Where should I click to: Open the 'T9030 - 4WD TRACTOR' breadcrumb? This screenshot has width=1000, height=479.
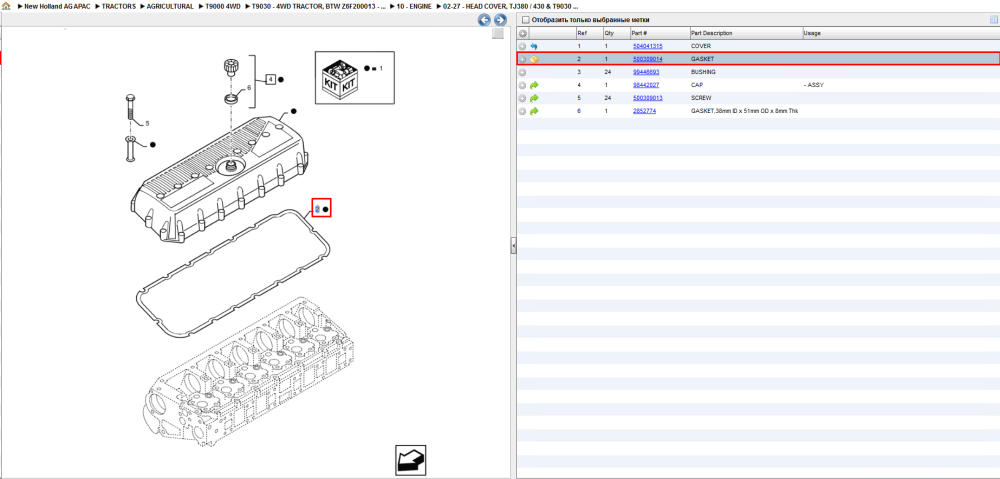(x=319, y=6)
